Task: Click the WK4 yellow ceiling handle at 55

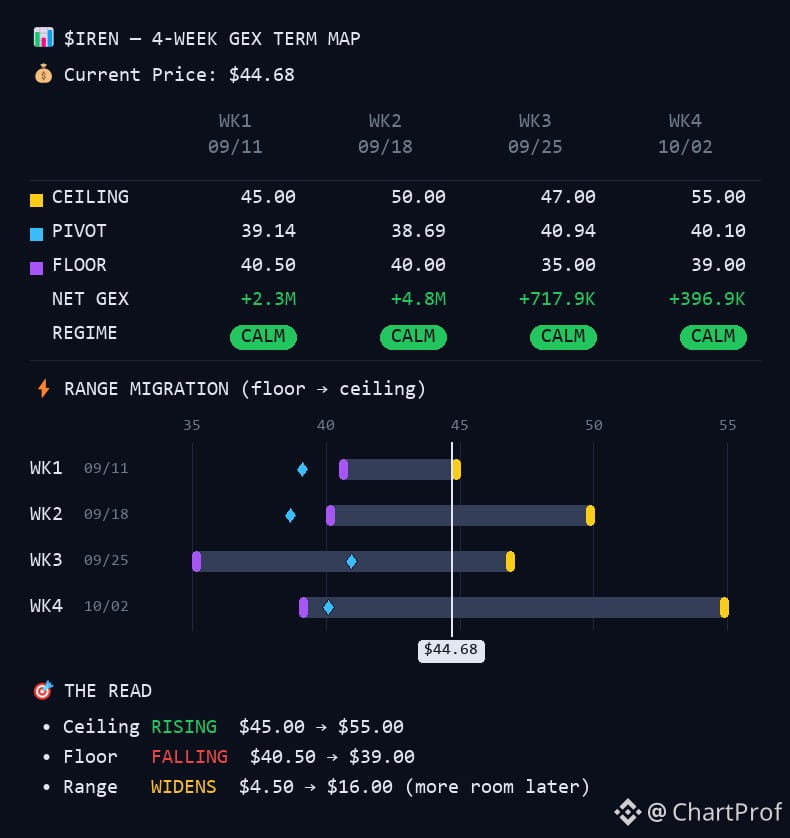Action: (x=724, y=607)
